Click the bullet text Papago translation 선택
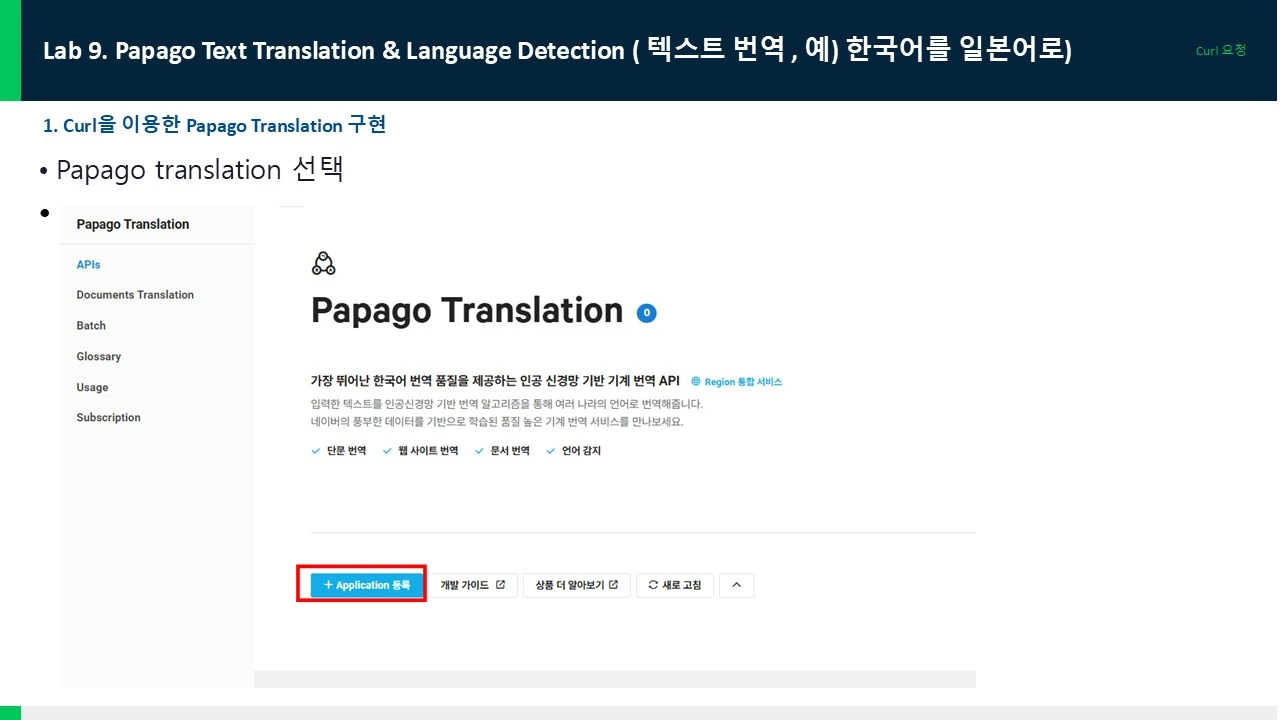The width and height of the screenshot is (1280, 720). tap(200, 170)
